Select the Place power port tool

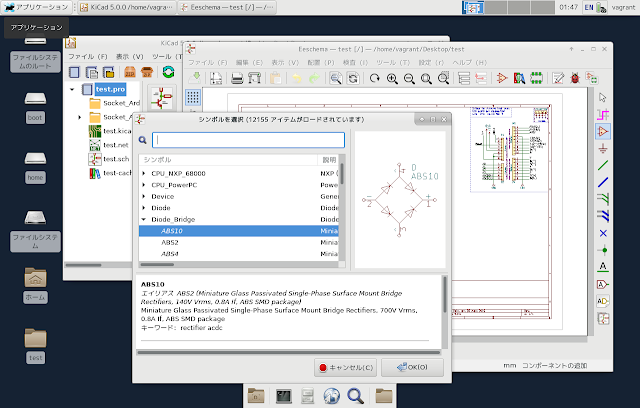click(603, 149)
